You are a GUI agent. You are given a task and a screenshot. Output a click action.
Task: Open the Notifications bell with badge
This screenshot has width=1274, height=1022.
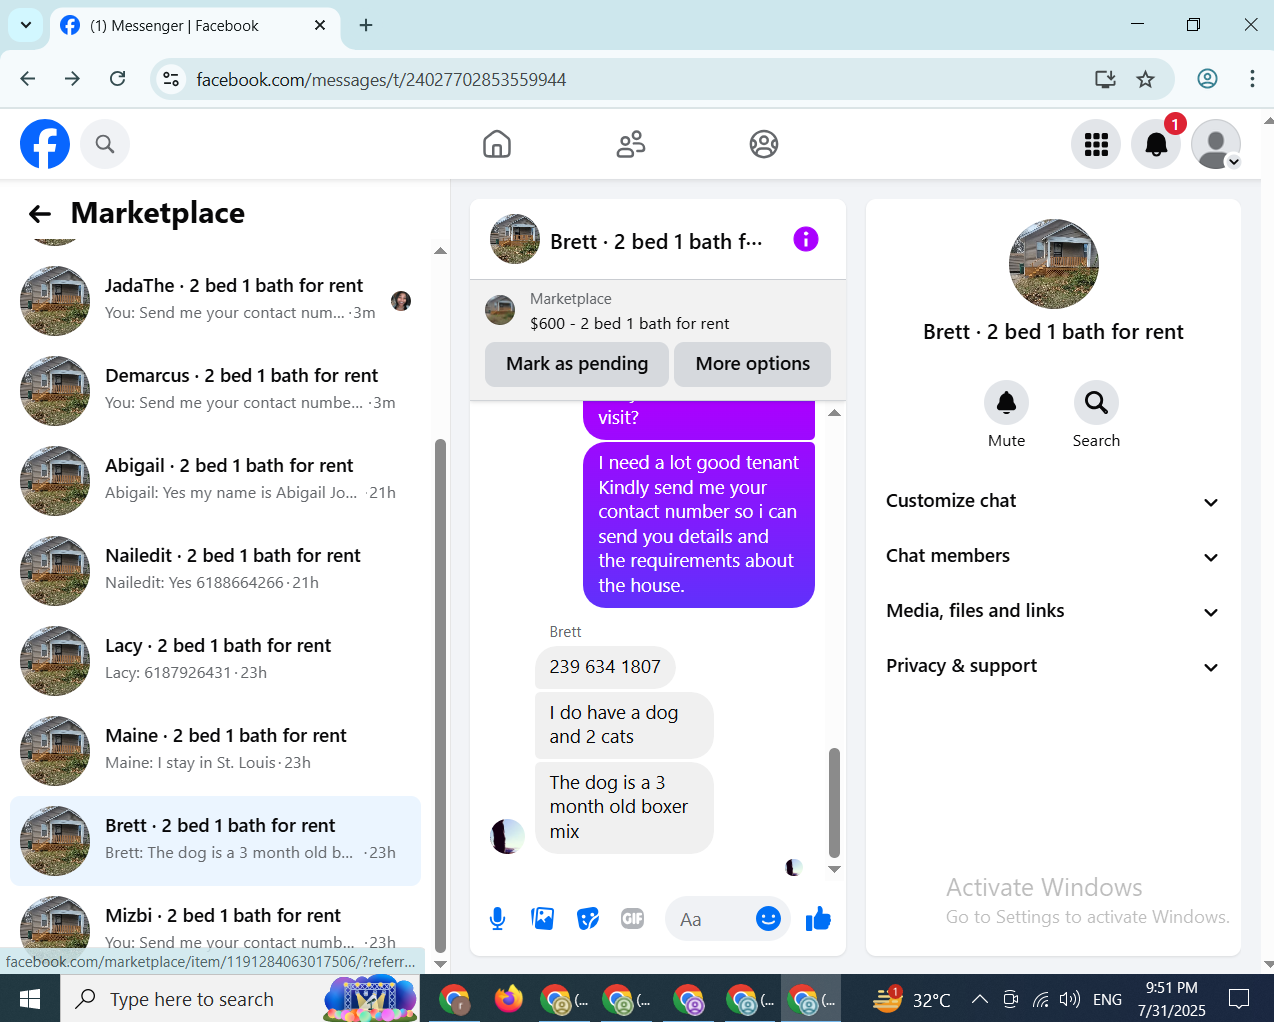tap(1156, 144)
